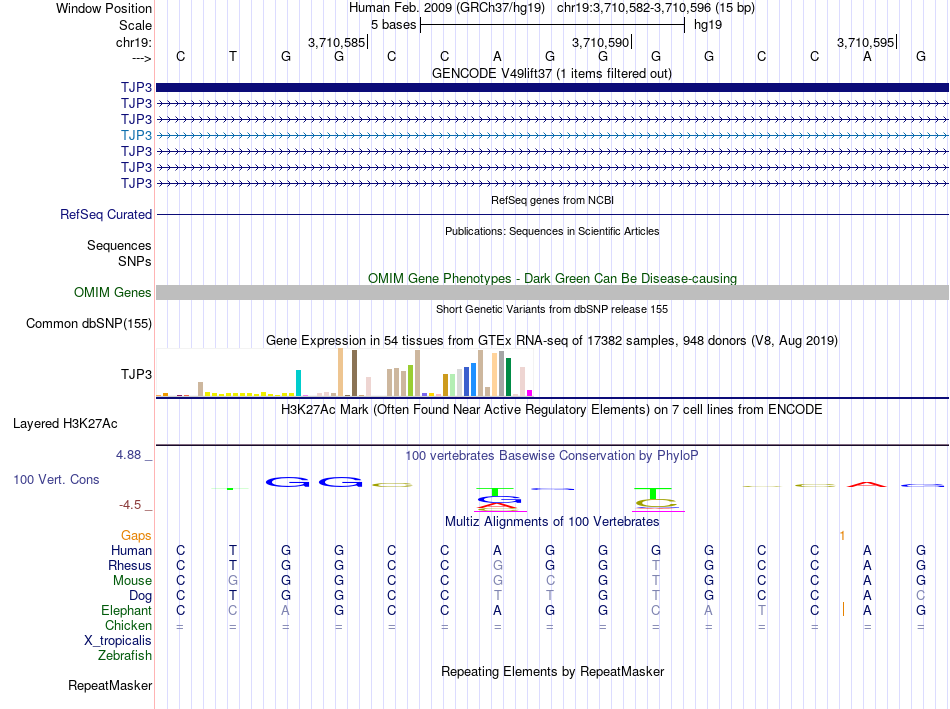The image size is (950, 709).
Task: Select the Mouse alignment row label
Action: click(132, 581)
